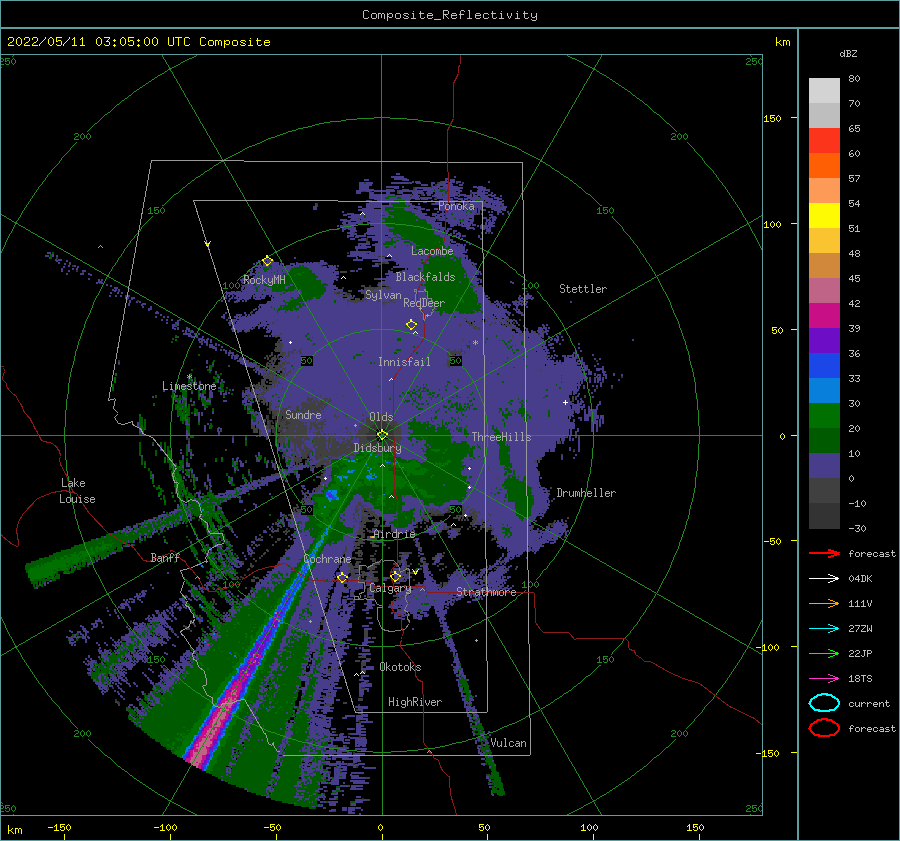Click the cyan 'current' ellipse icon
Viewport: 900px width, 841px height.
pos(824,703)
